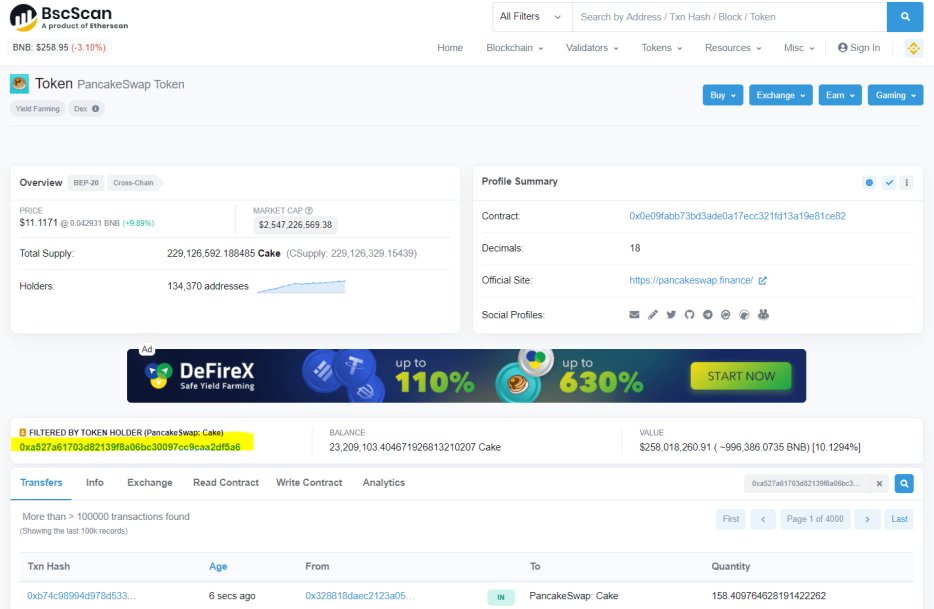Open the contract address link
The height and width of the screenshot is (609, 934).
pos(737,216)
